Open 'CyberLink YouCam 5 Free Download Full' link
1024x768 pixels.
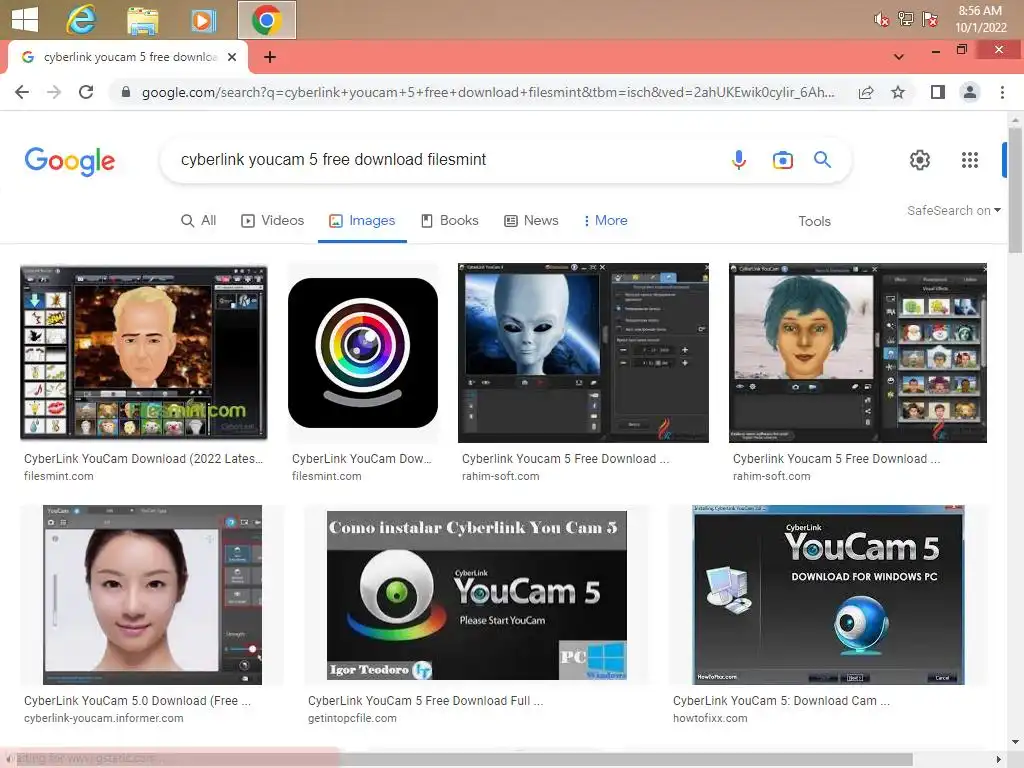point(425,701)
